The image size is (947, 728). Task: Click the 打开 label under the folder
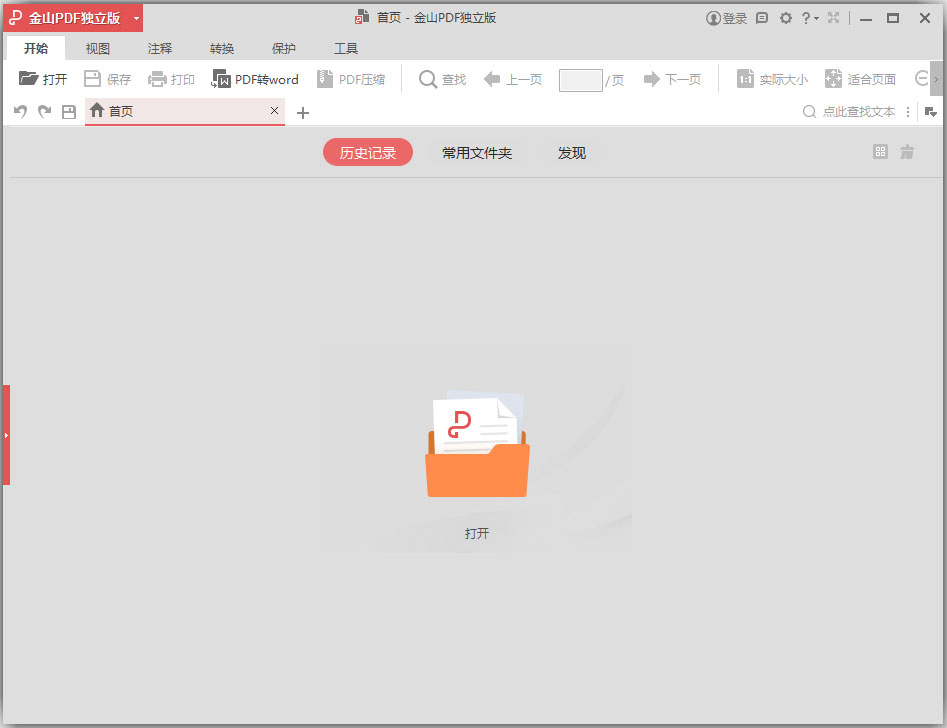tap(477, 533)
